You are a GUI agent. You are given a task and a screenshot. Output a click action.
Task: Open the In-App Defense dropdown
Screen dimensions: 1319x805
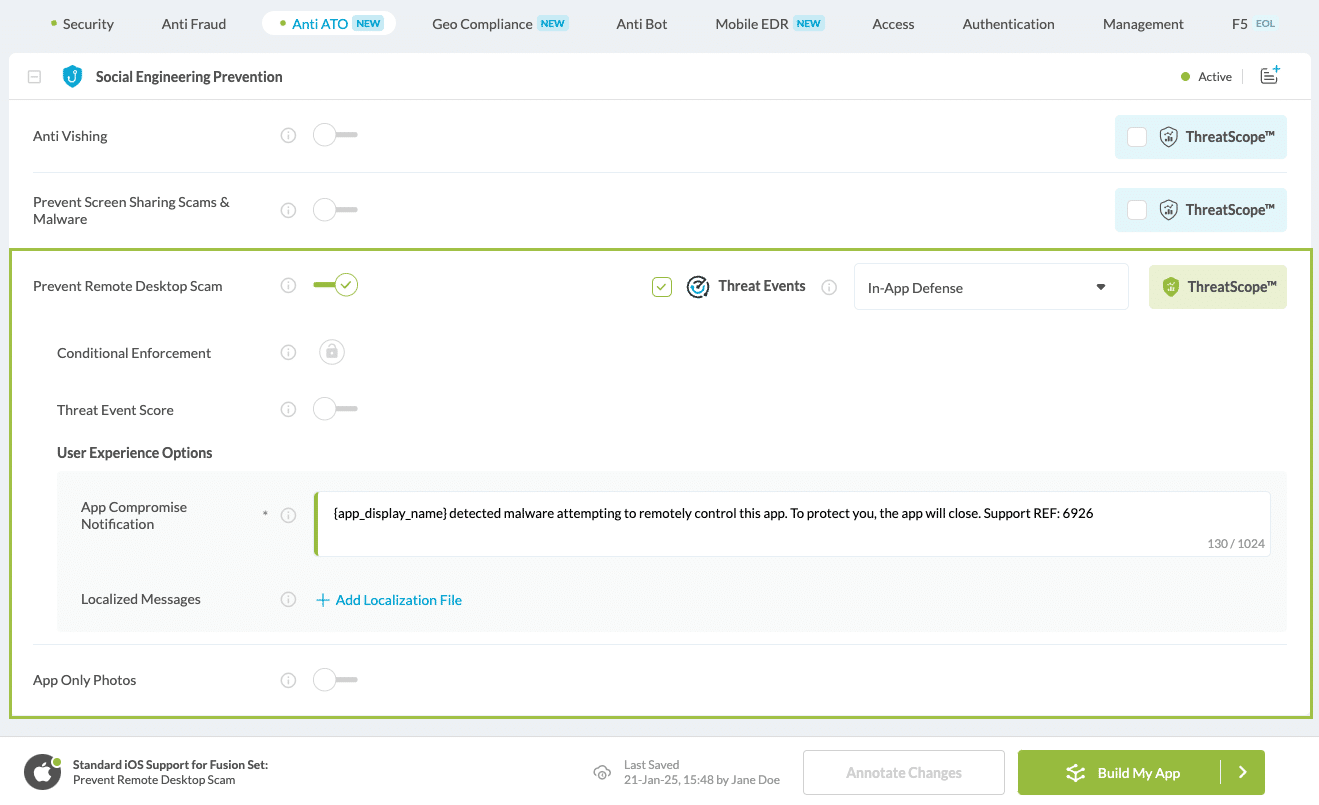pyautogui.click(x=990, y=287)
